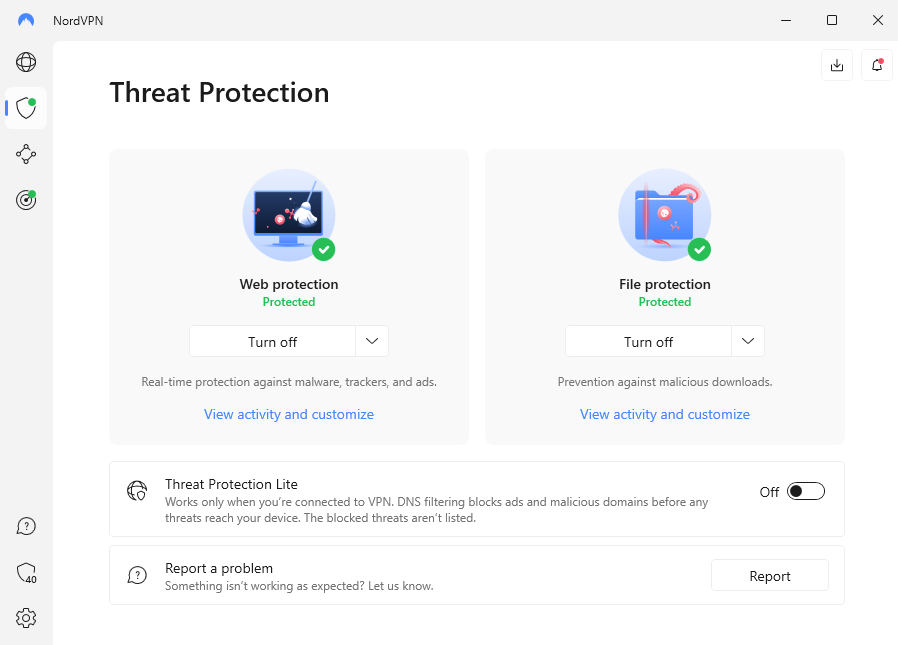
Task: Select the Threat Protection shield icon
Action: point(26,108)
